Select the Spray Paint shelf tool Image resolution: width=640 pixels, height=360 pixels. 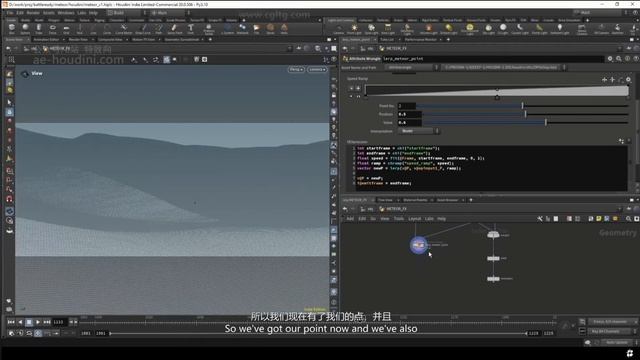pyautogui.click(x=175, y=29)
